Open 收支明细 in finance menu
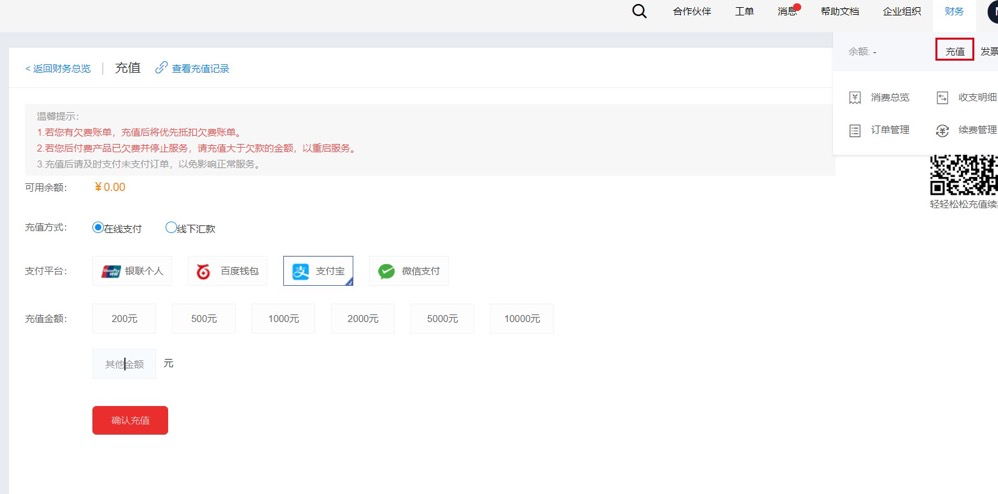This screenshot has width=998, height=494. coord(978,97)
